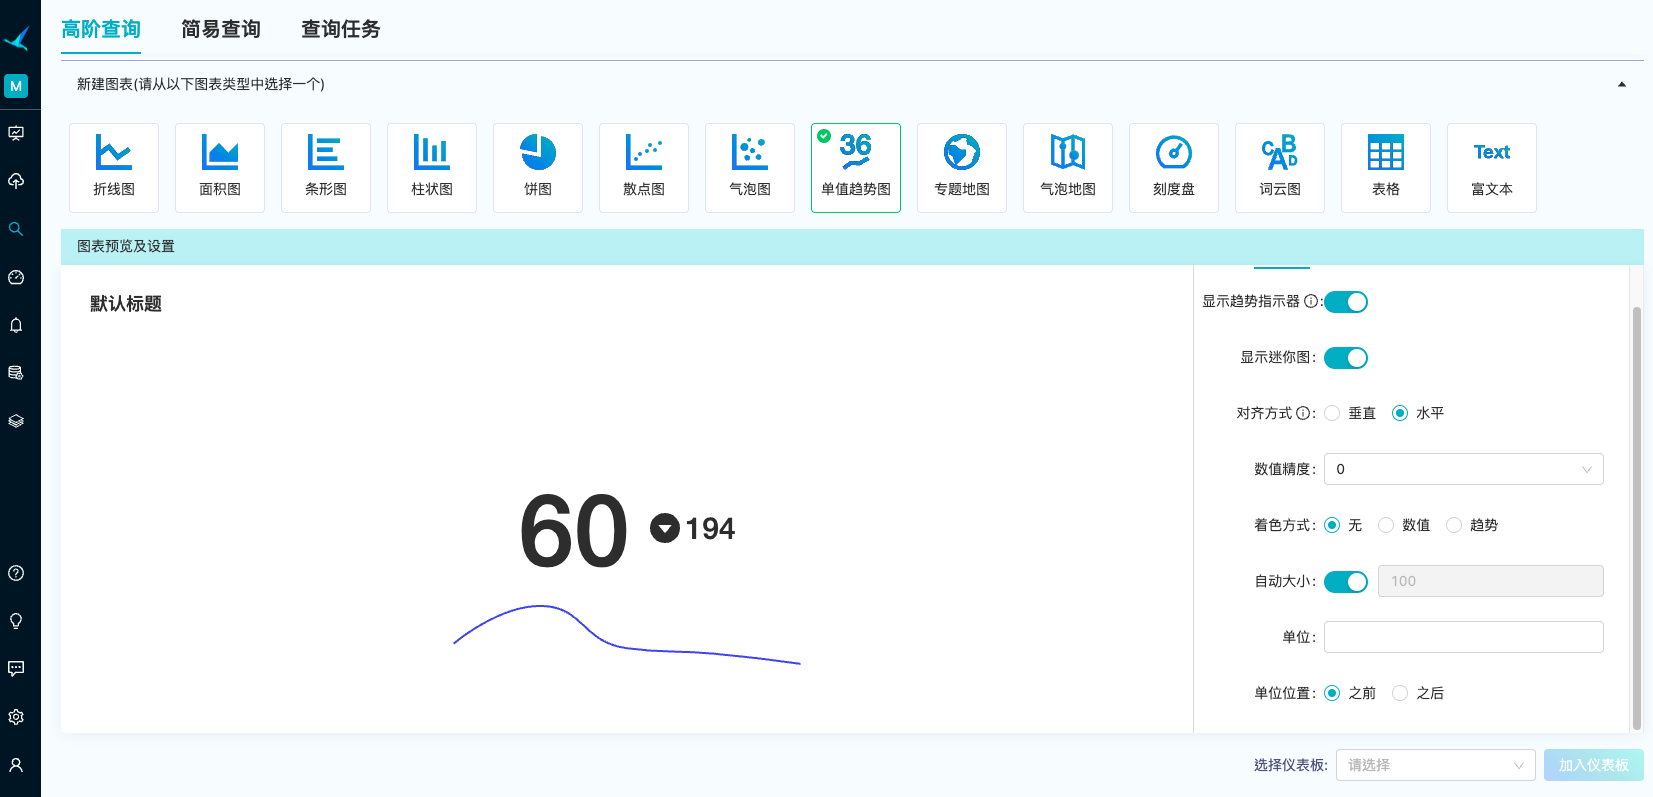This screenshot has height=797, width=1653.
Task: Select the 气泡图 bubble chart type
Action: (x=750, y=168)
